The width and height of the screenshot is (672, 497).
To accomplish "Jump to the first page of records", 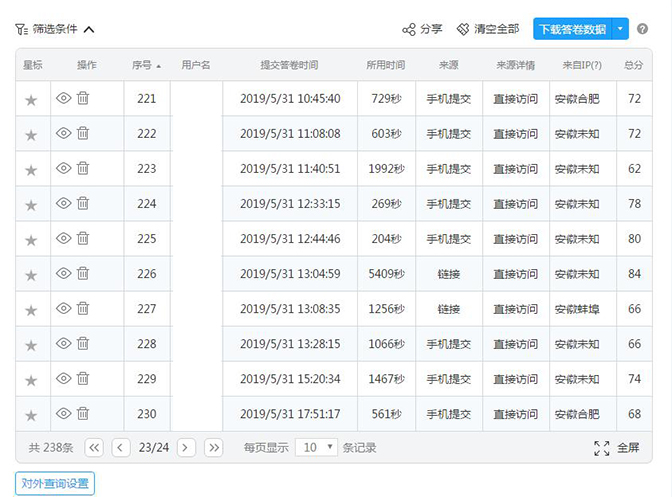I will click(x=94, y=448).
